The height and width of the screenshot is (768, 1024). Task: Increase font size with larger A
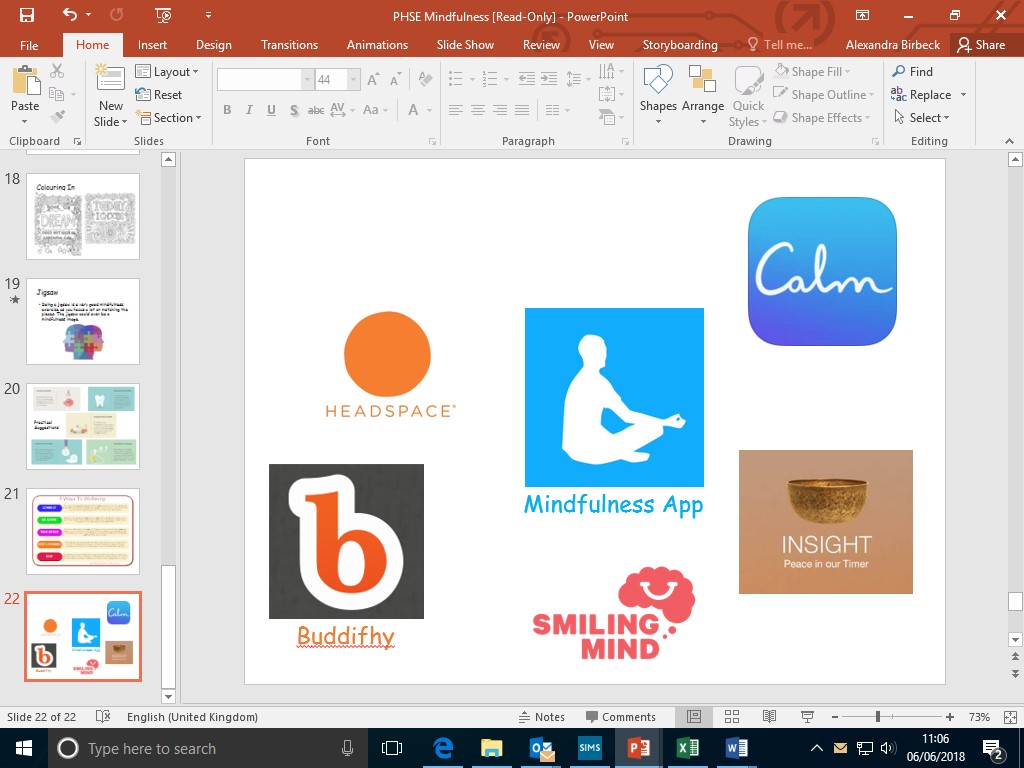point(374,80)
